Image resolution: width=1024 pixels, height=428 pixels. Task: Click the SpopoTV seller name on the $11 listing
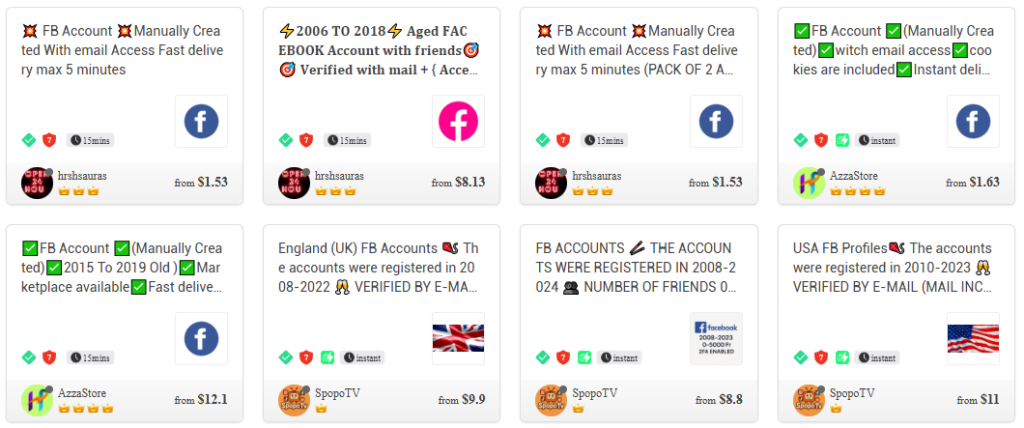[x=852, y=393]
